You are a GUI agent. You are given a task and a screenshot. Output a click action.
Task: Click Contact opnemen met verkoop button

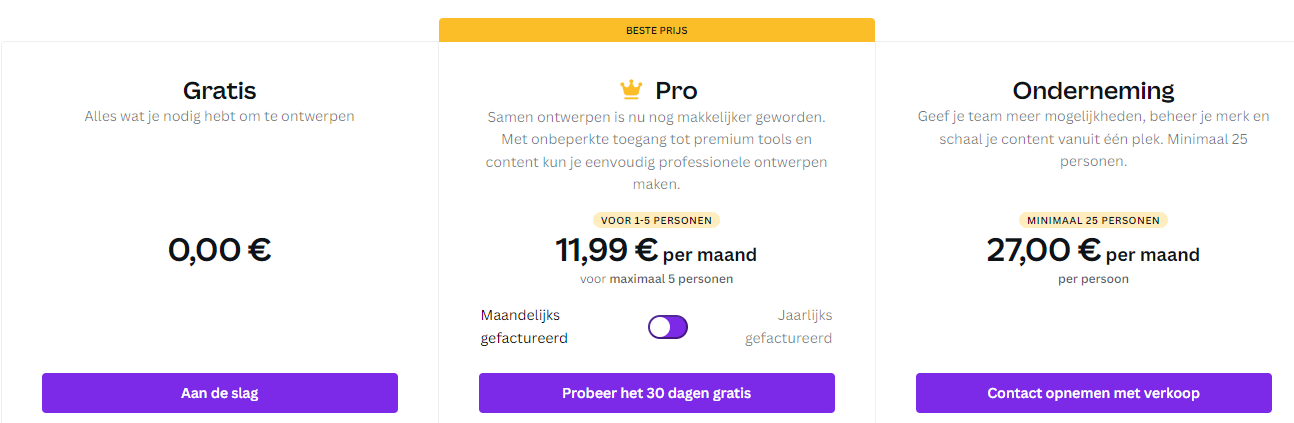[1094, 393]
